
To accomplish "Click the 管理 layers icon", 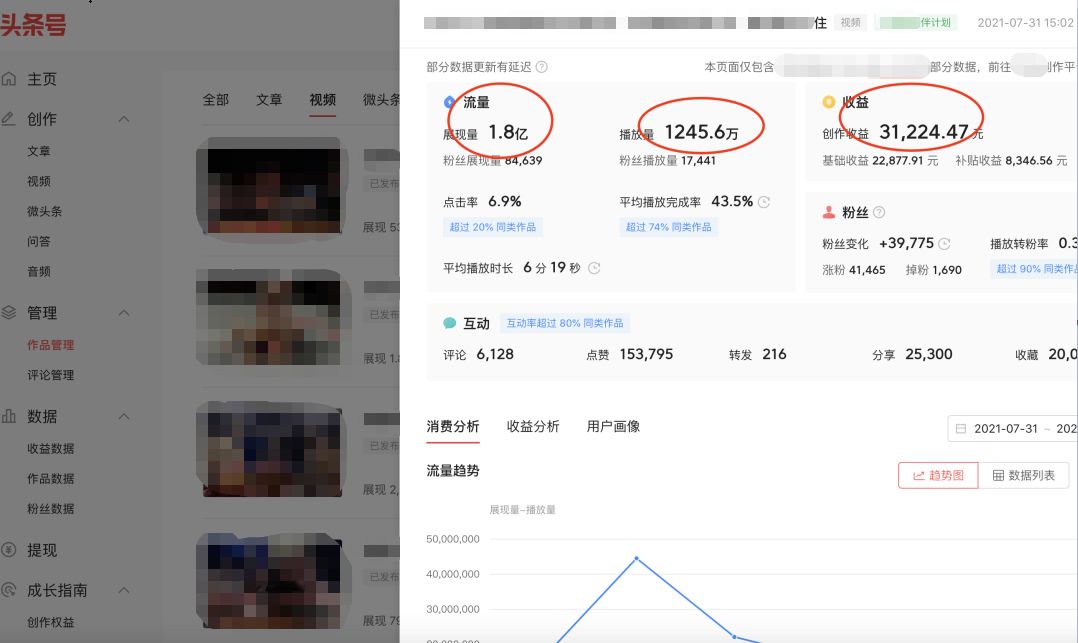I will (9, 313).
